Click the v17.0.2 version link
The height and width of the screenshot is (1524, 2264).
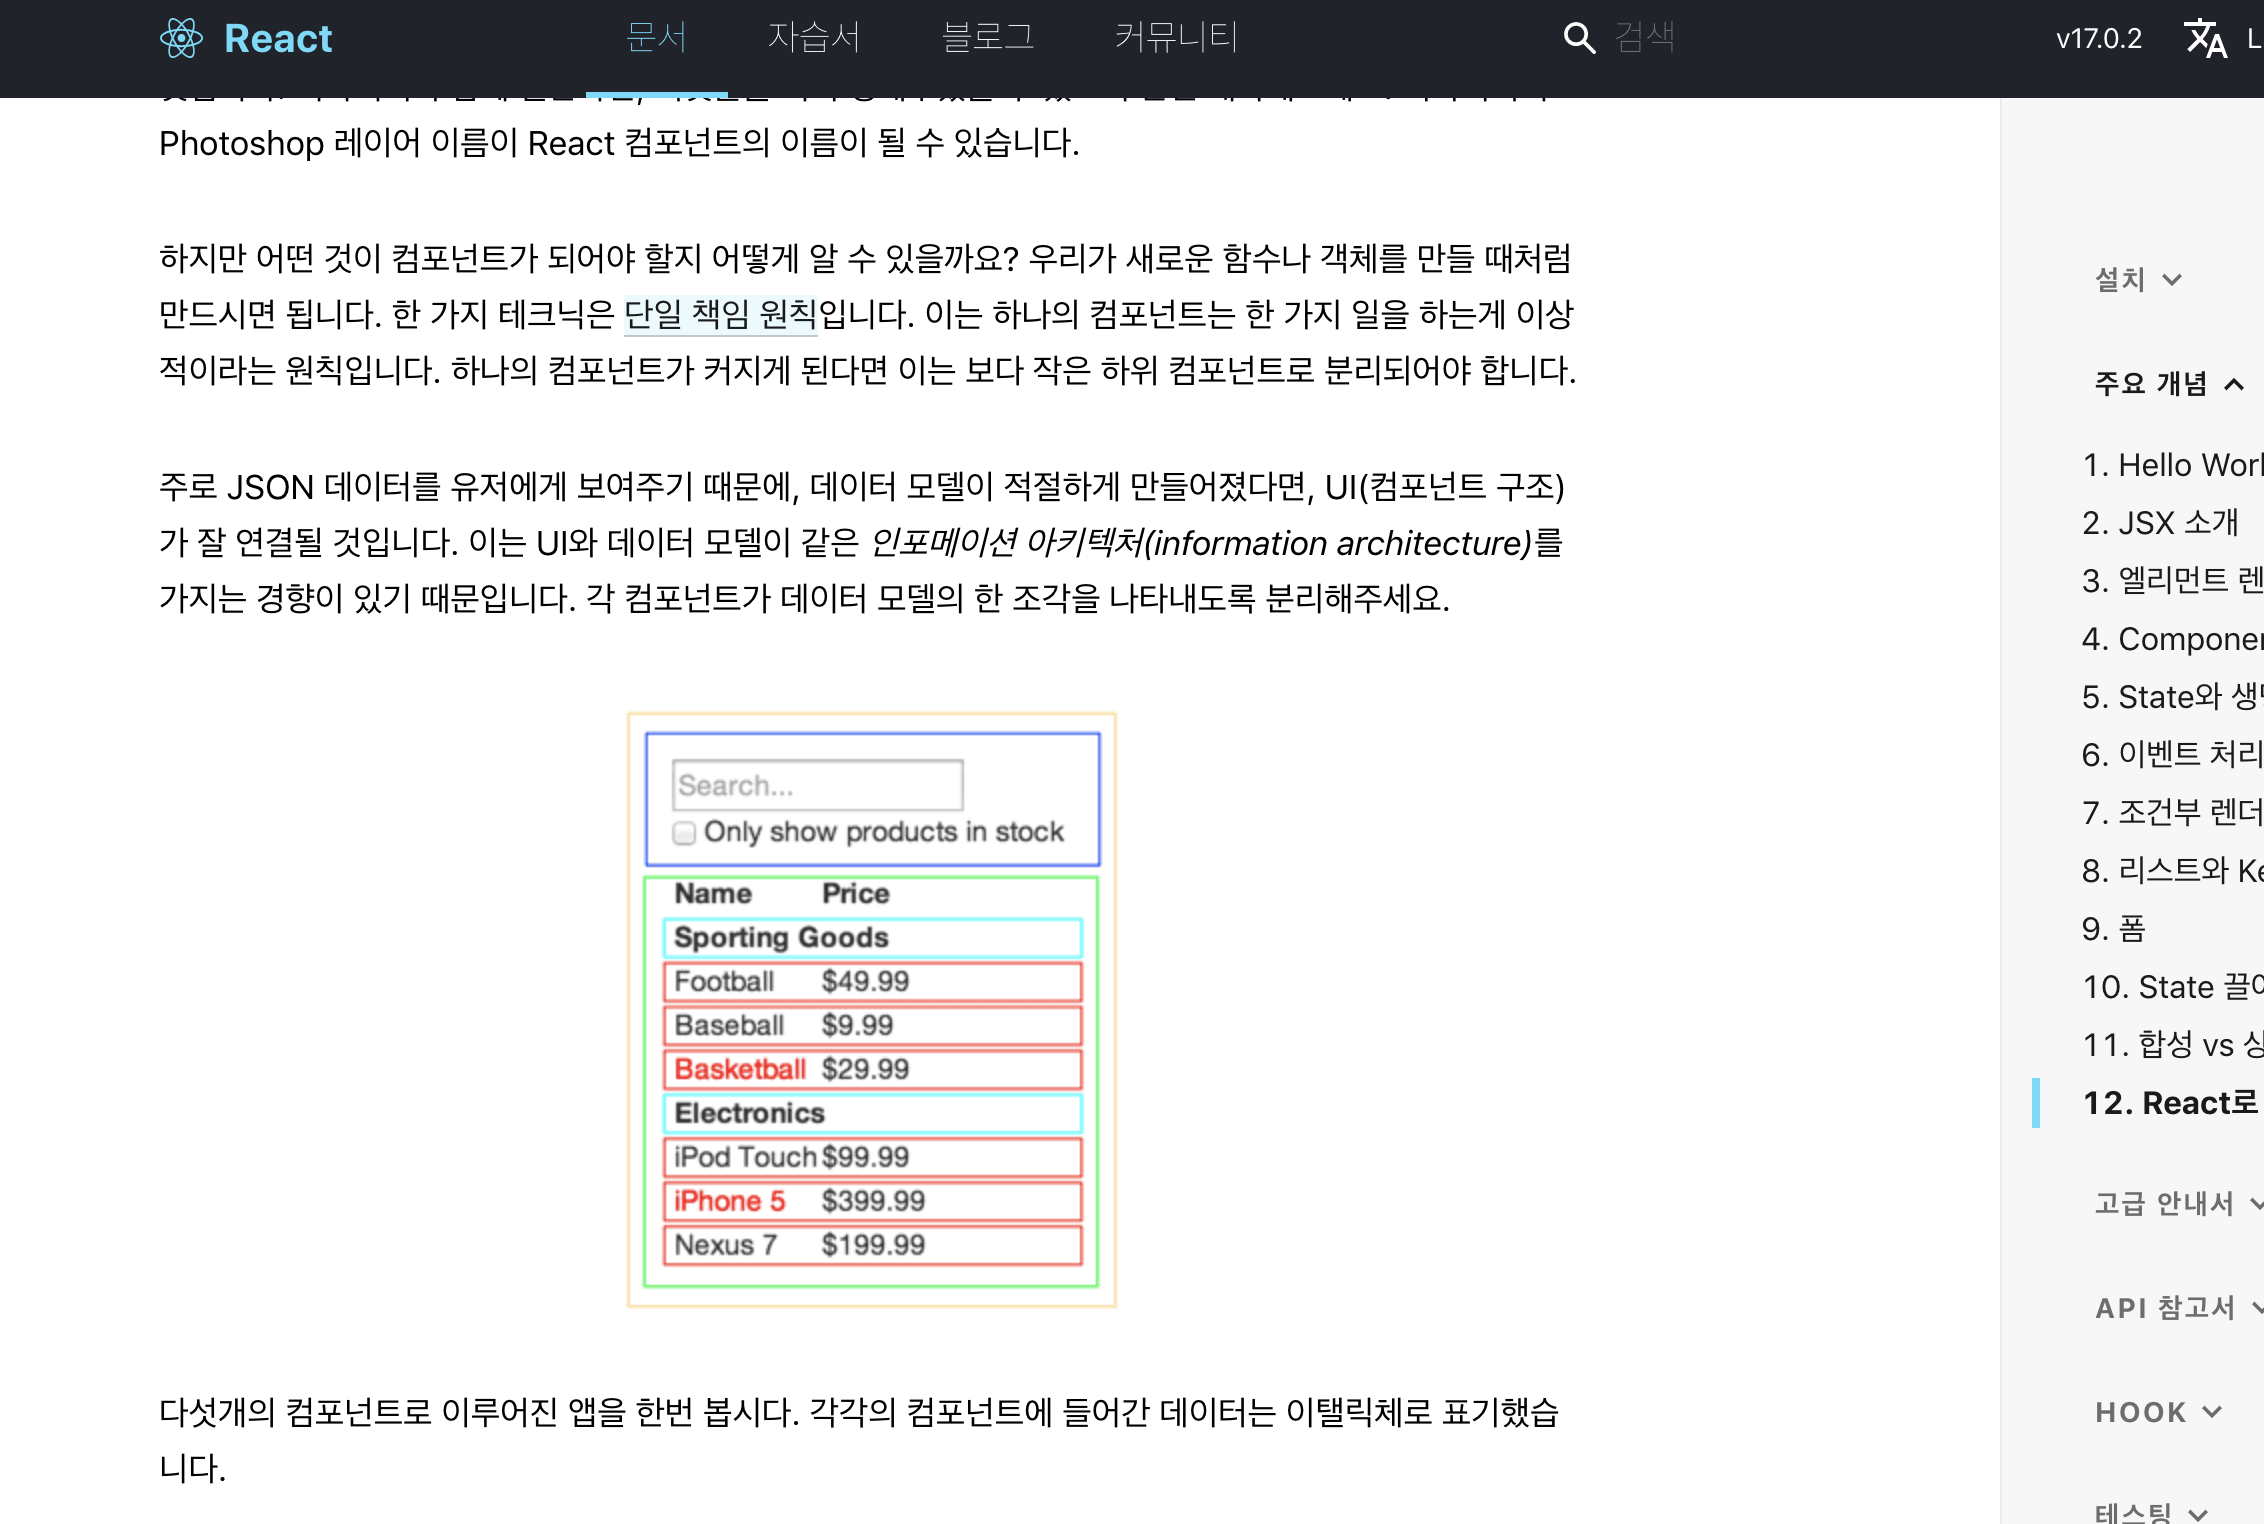(2098, 39)
